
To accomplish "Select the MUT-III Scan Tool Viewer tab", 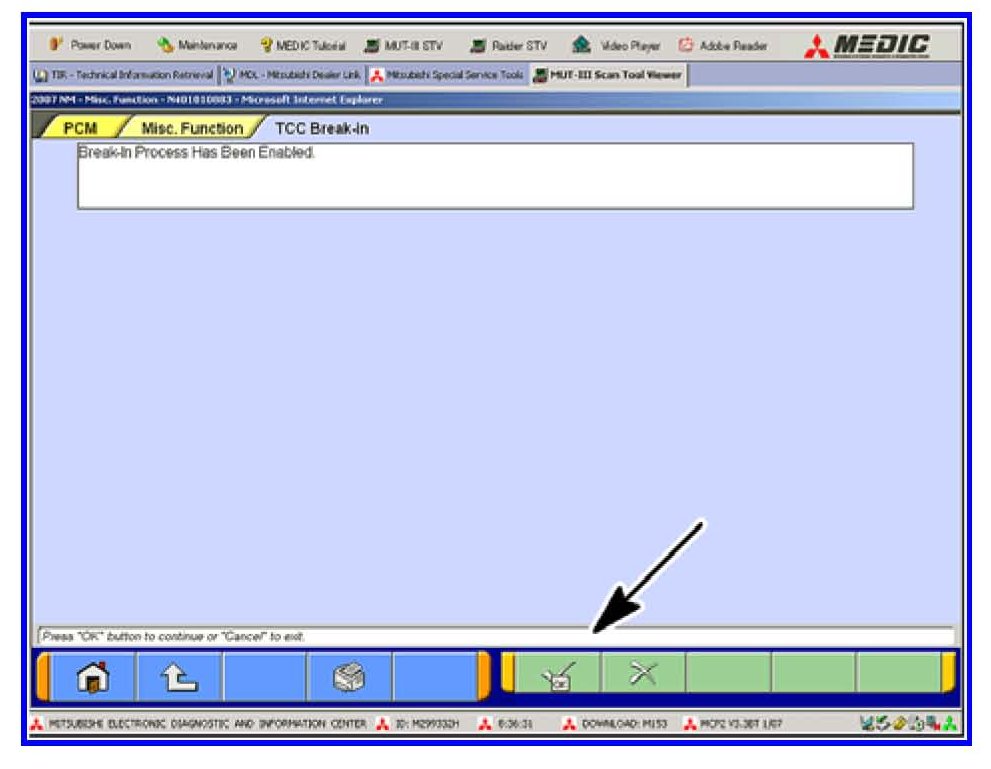I will click(x=608, y=76).
